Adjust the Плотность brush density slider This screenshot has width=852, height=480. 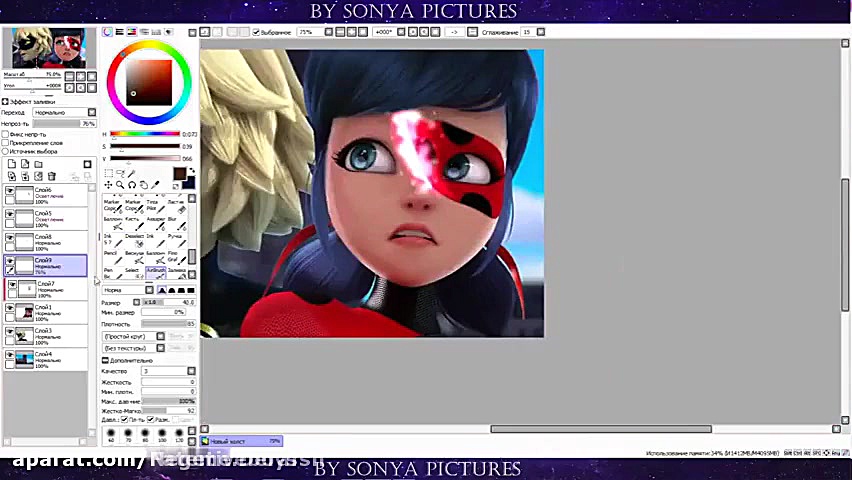click(x=168, y=323)
